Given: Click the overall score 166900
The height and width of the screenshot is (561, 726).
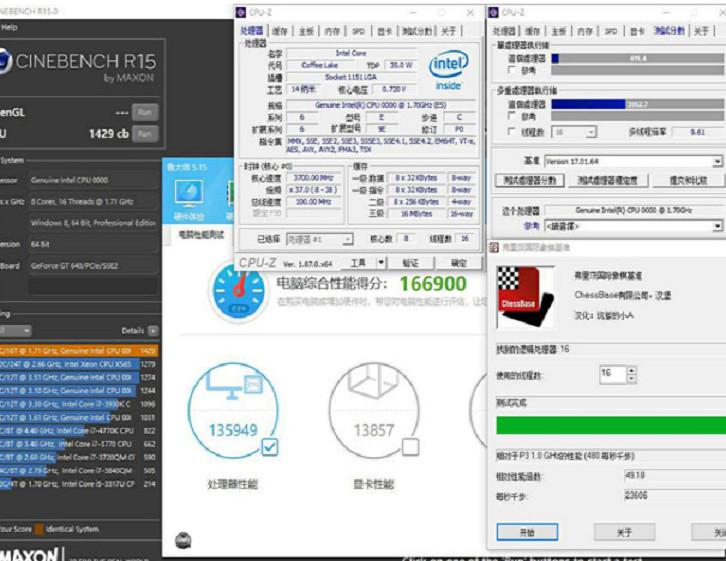Looking at the screenshot, I should 433,284.
